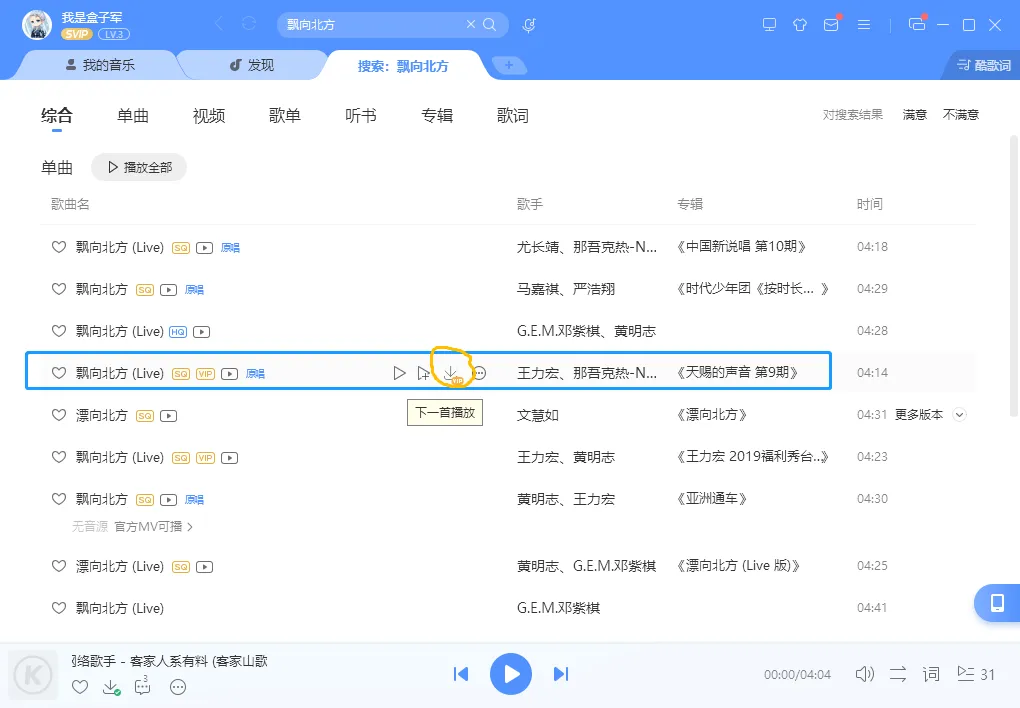1020x708 pixels.
Task: Open the main menu hamburger icon
Action: pos(864,25)
